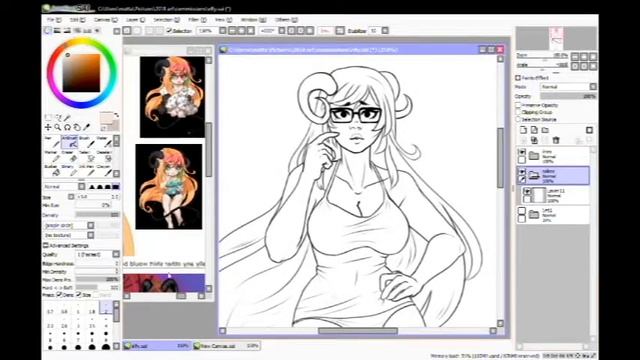Open the layer blending Mode dropdown
640x360 pixels.
click(568, 87)
